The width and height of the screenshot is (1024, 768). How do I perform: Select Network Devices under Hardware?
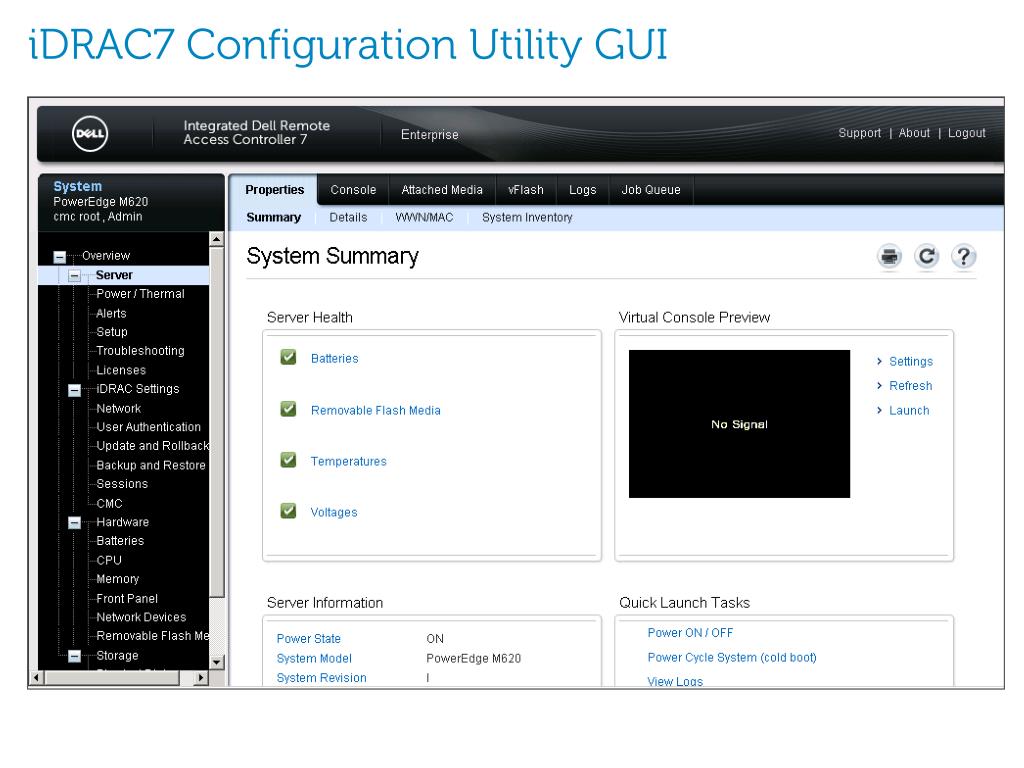point(140,617)
